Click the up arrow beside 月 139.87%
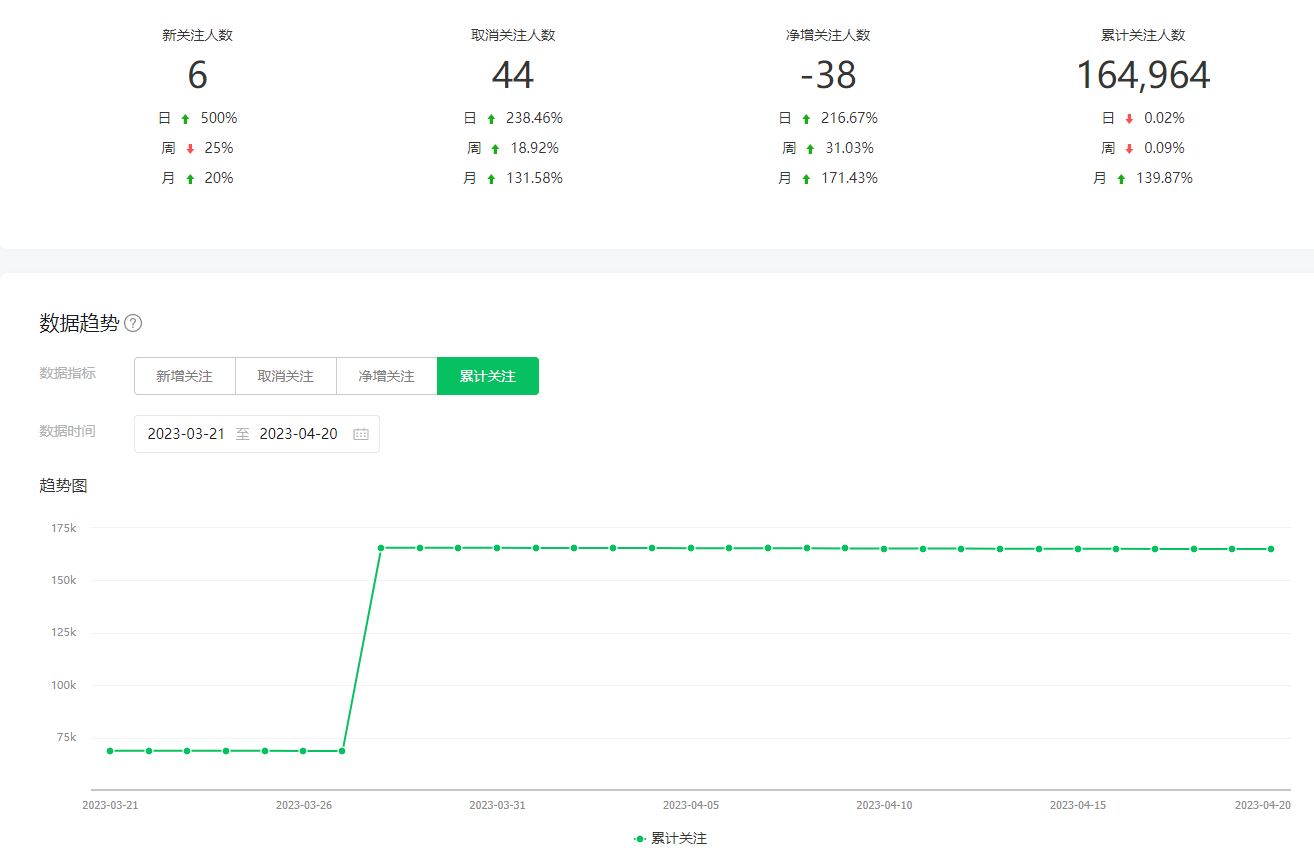 pyautogui.click(x=1121, y=179)
